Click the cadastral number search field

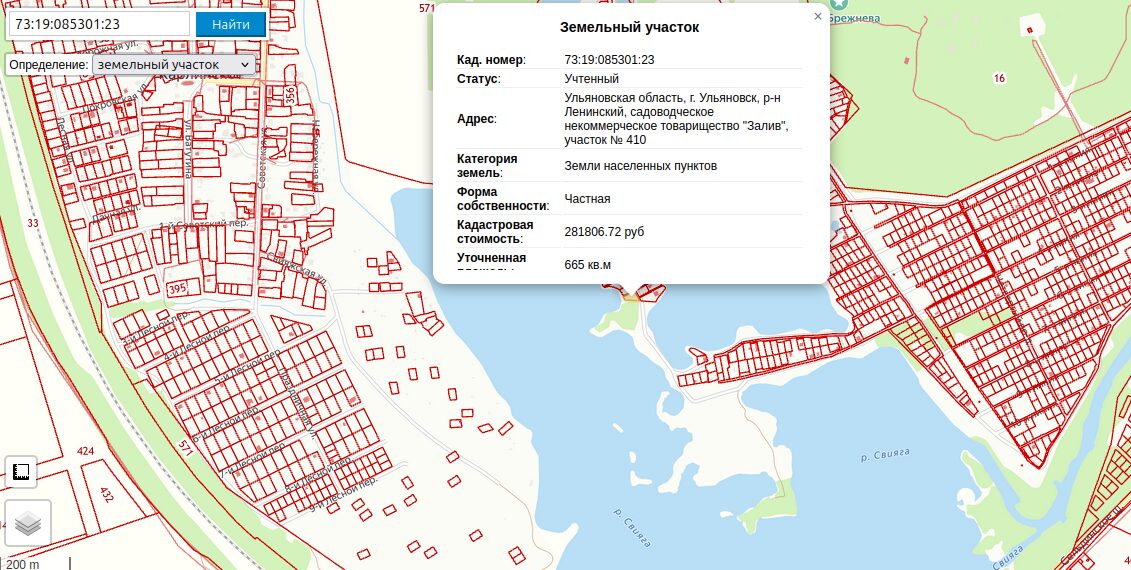pyautogui.click(x=98, y=24)
